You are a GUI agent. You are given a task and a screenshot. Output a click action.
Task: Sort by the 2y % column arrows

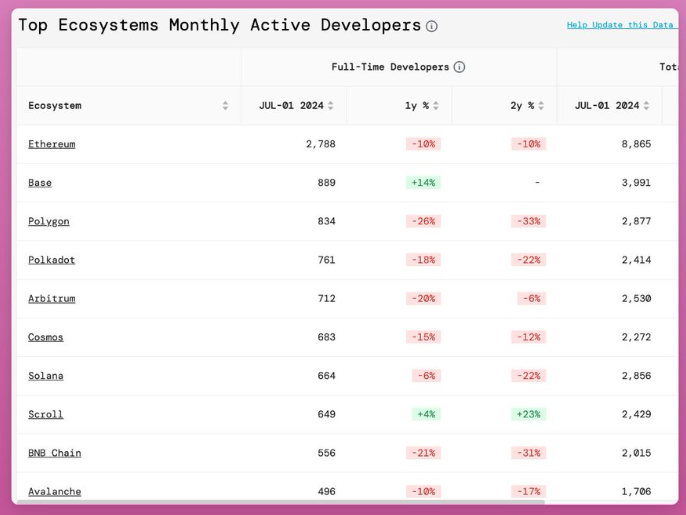click(x=541, y=105)
